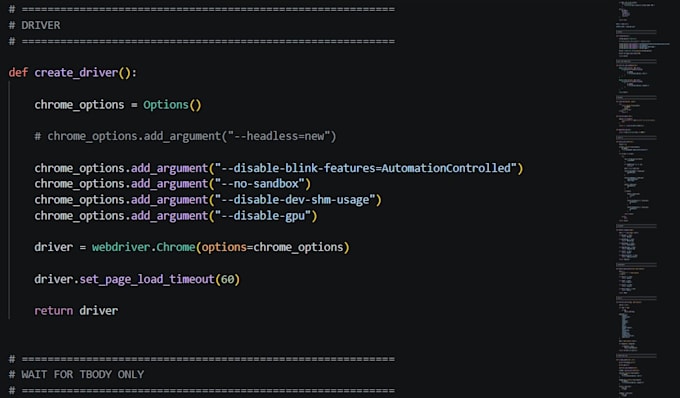Viewport: 680px width, 398px height.
Task: Click 'driver' after the return keyword
Action: (98, 311)
